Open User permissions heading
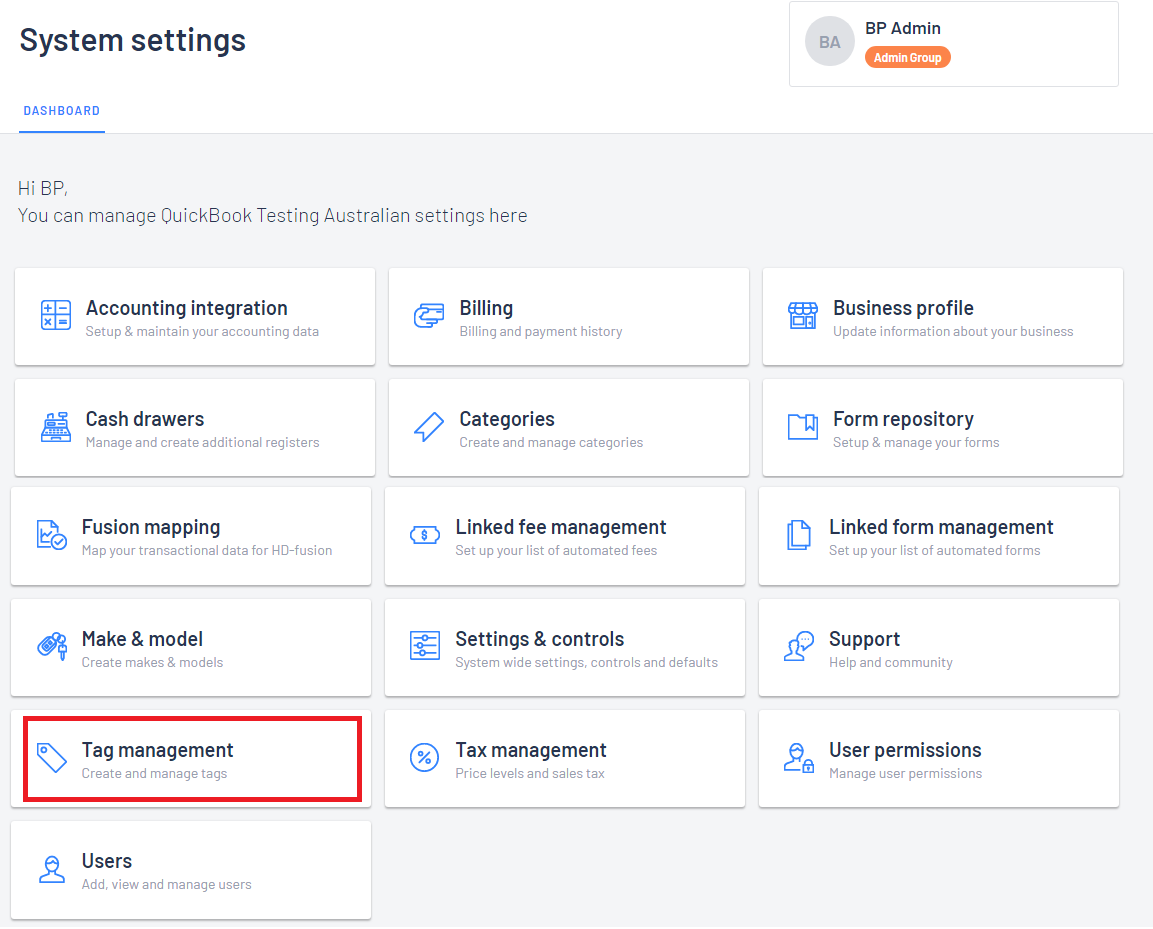 point(905,750)
